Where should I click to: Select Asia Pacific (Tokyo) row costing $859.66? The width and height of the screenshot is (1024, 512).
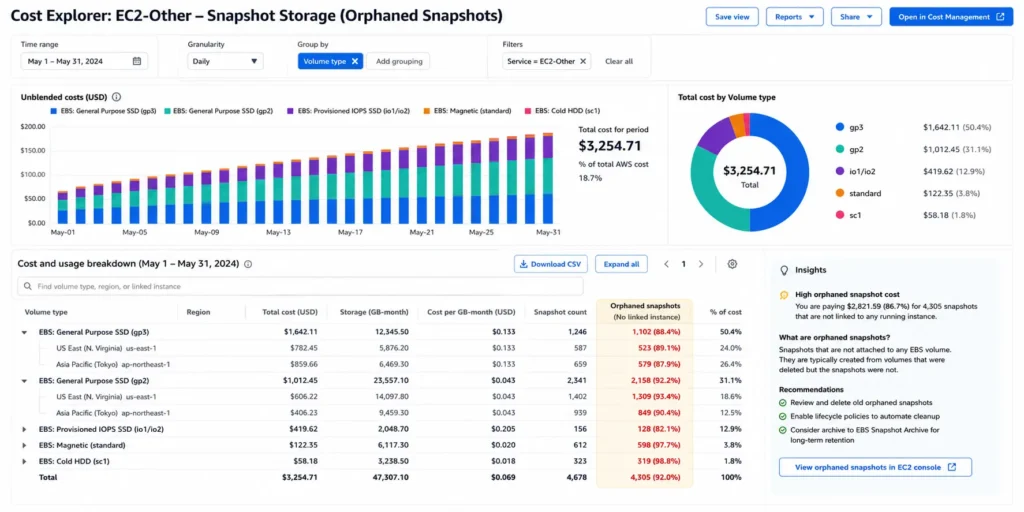[x=382, y=364]
